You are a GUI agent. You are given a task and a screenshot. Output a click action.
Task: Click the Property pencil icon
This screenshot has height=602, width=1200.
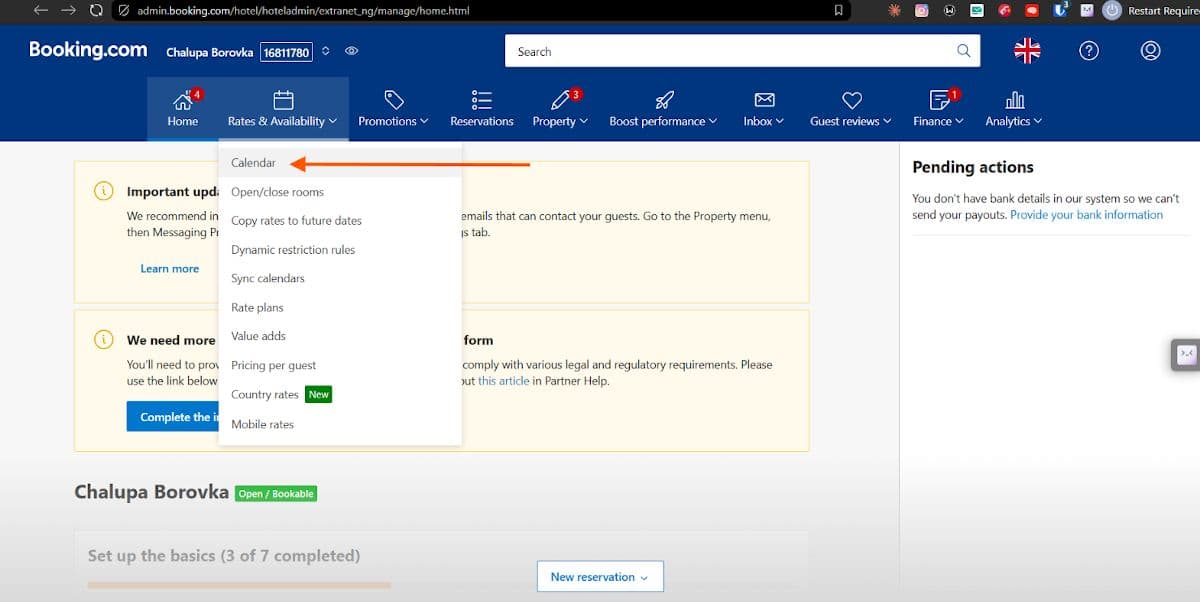pyautogui.click(x=559, y=100)
